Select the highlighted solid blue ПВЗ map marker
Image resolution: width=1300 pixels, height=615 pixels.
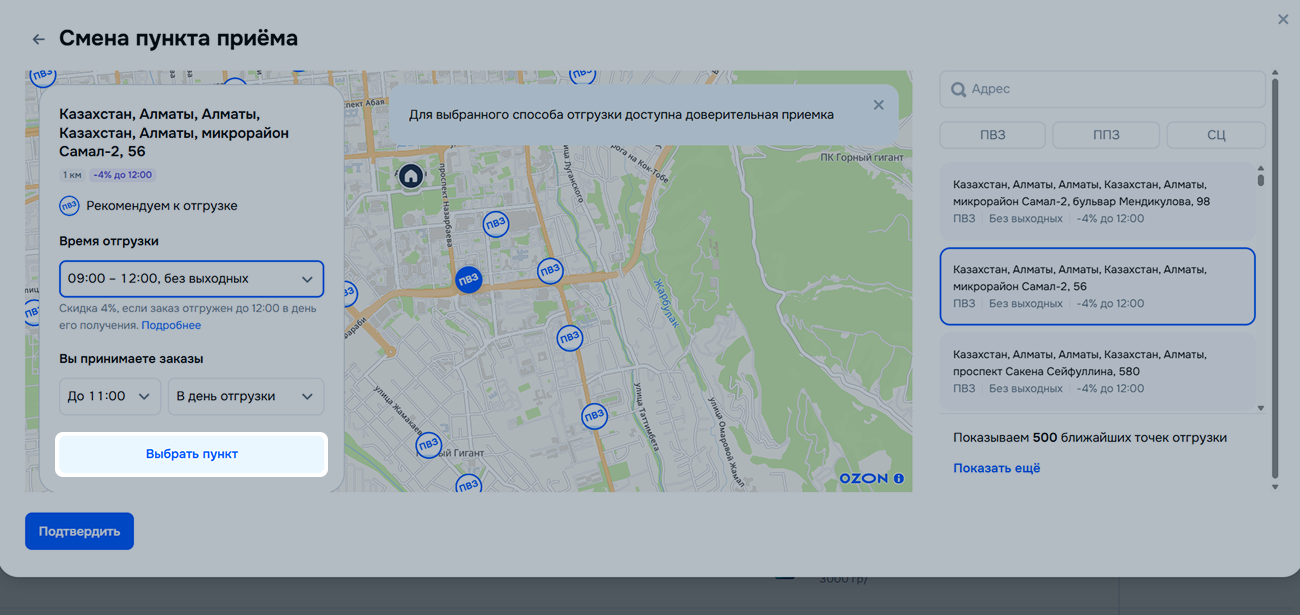(x=468, y=280)
